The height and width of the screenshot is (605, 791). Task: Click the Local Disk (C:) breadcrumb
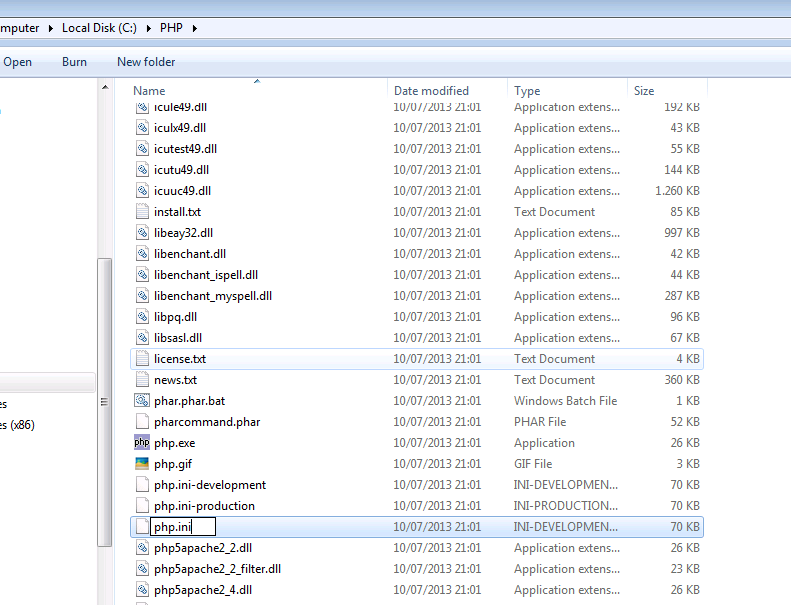pos(99,28)
